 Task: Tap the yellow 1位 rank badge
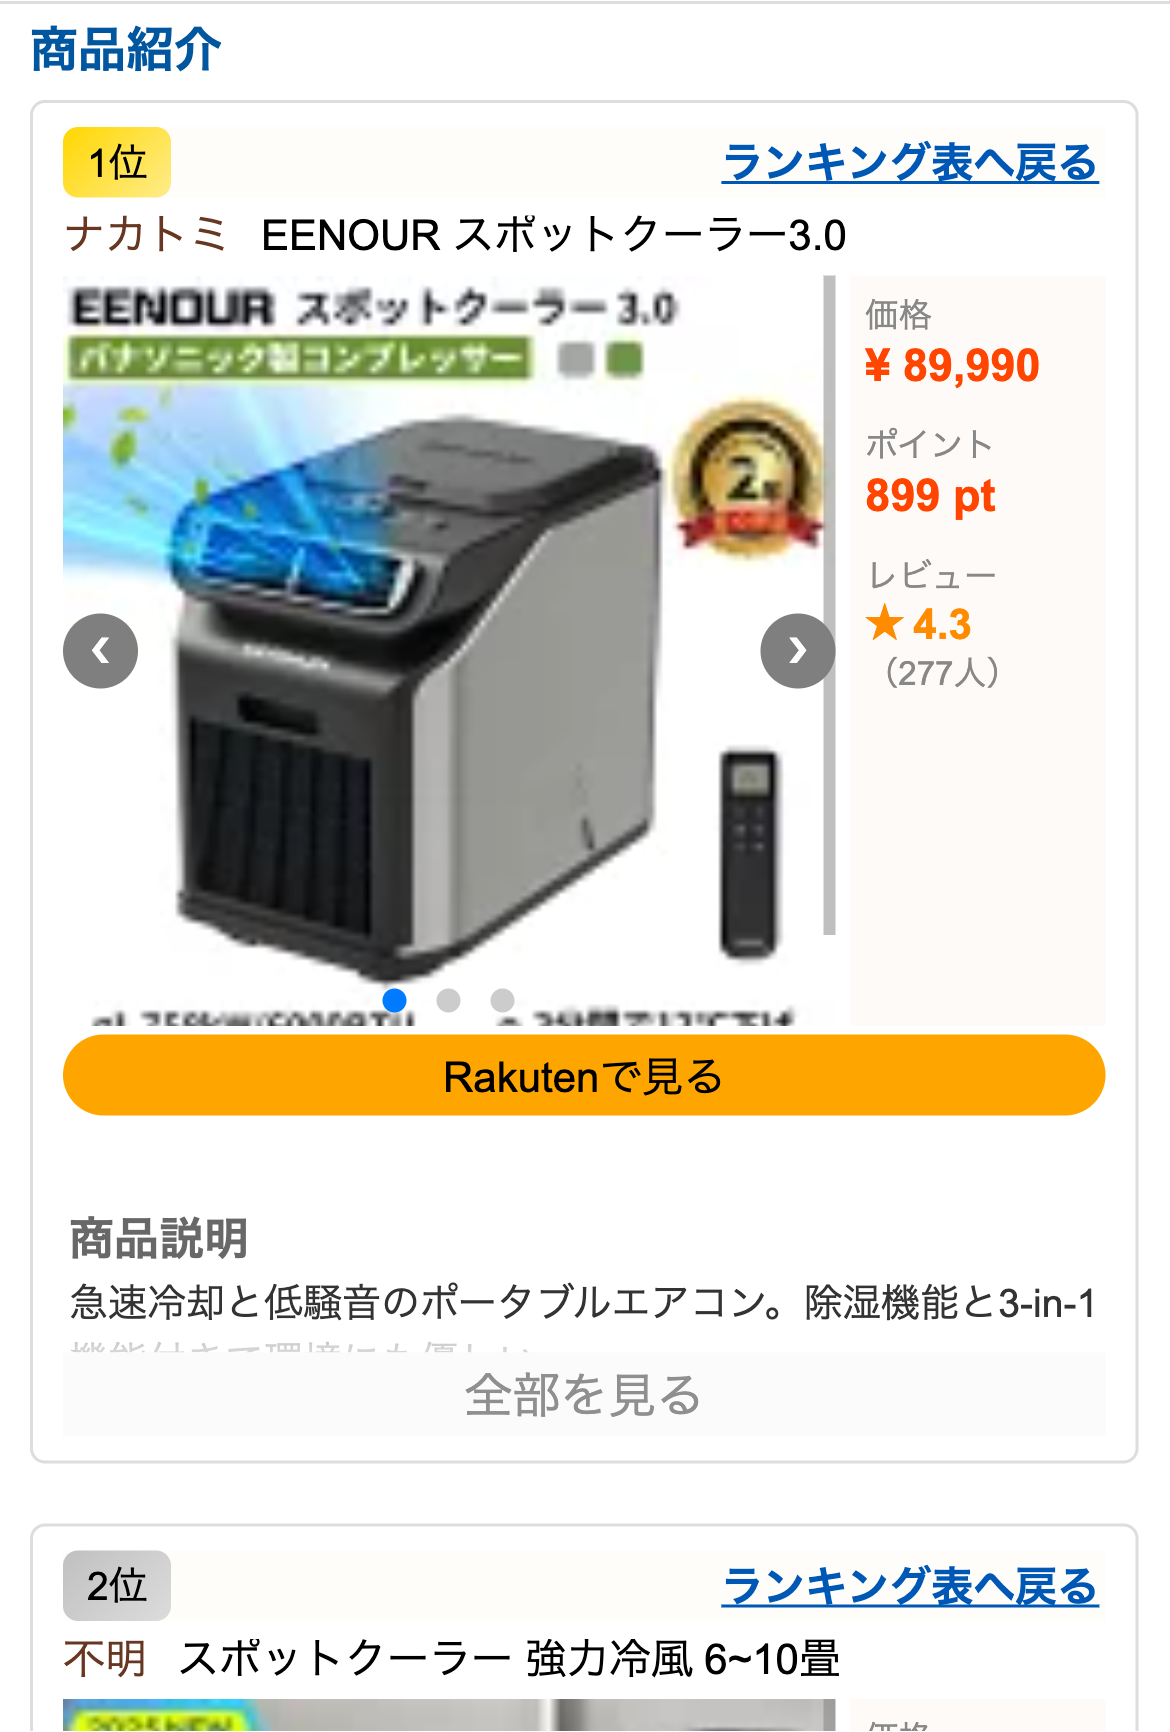pos(117,162)
